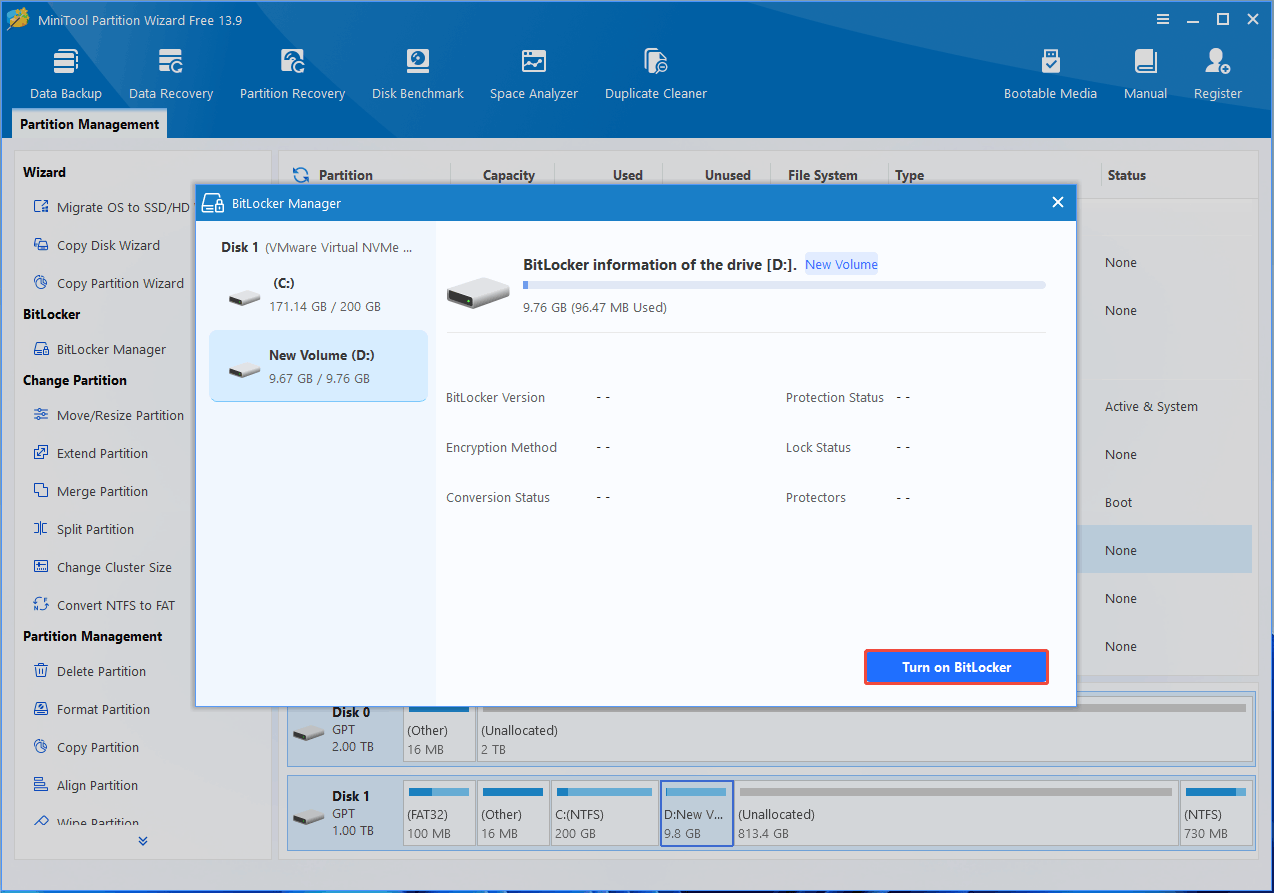The image size is (1274, 893).
Task: Open Space Analyzer
Action: [534, 74]
